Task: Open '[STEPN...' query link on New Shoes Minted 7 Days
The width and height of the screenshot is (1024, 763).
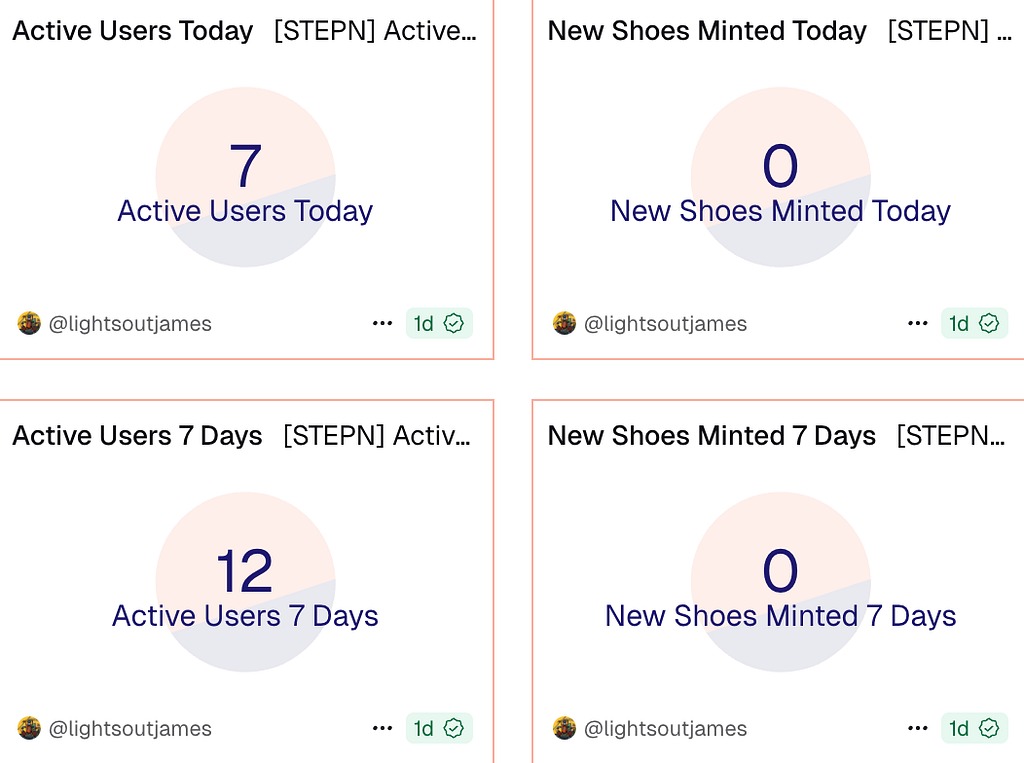Action: pos(951,436)
